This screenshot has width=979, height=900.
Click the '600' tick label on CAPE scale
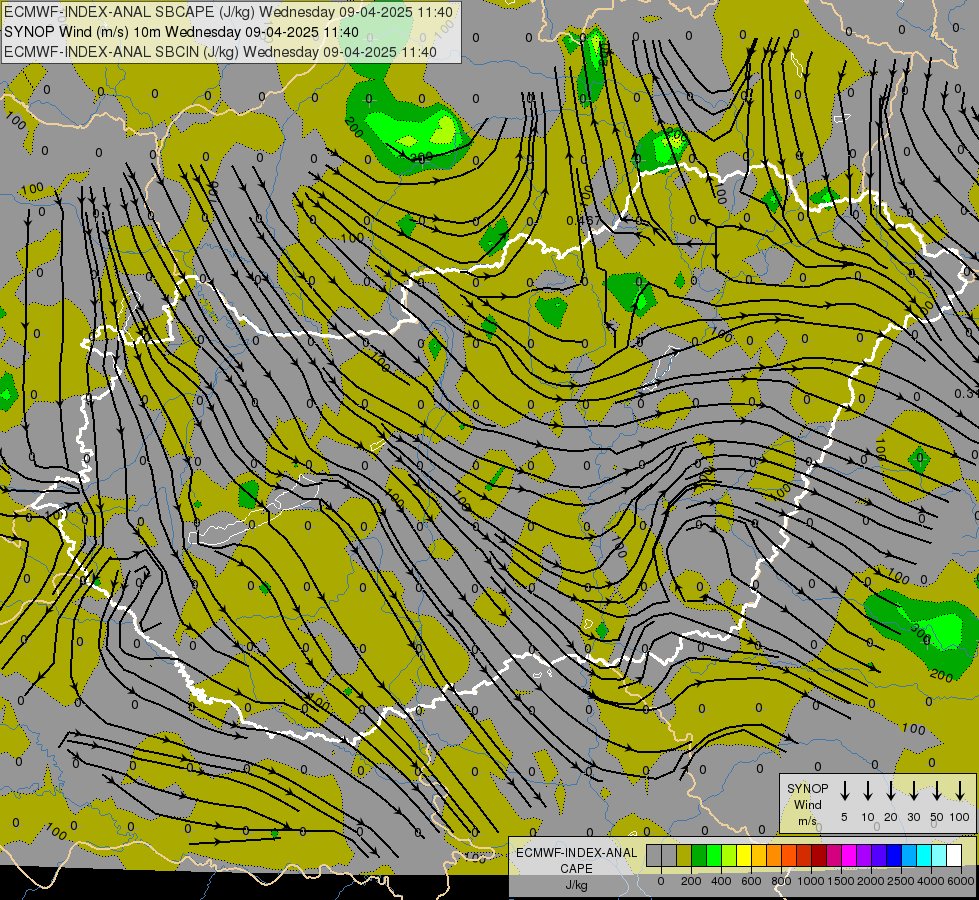pos(751,881)
